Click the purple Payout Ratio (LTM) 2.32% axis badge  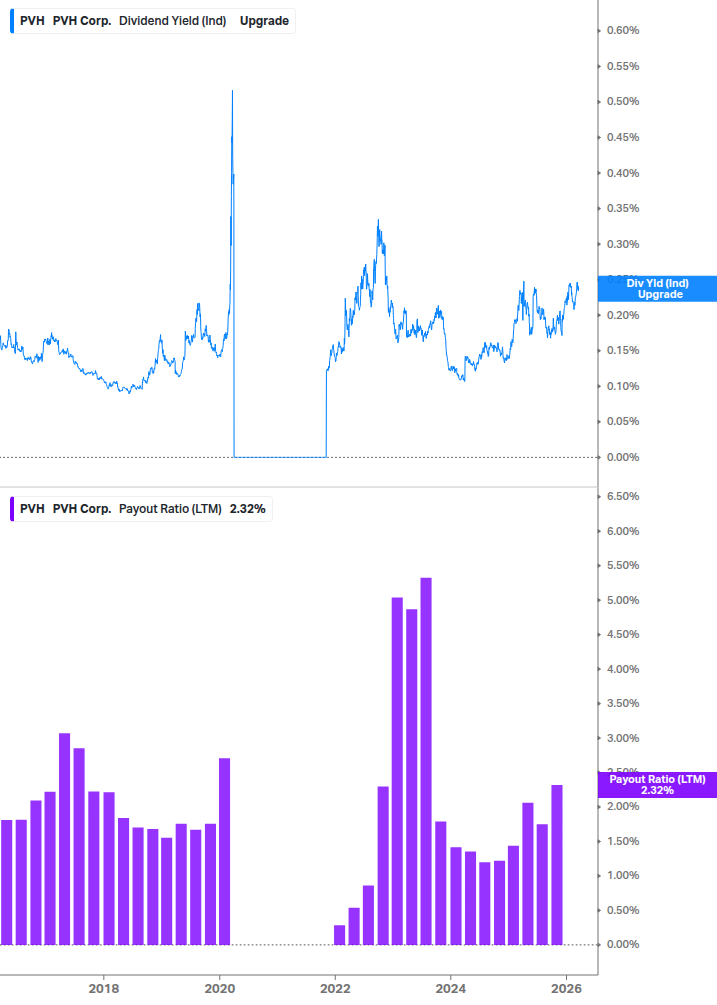tap(656, 783)
